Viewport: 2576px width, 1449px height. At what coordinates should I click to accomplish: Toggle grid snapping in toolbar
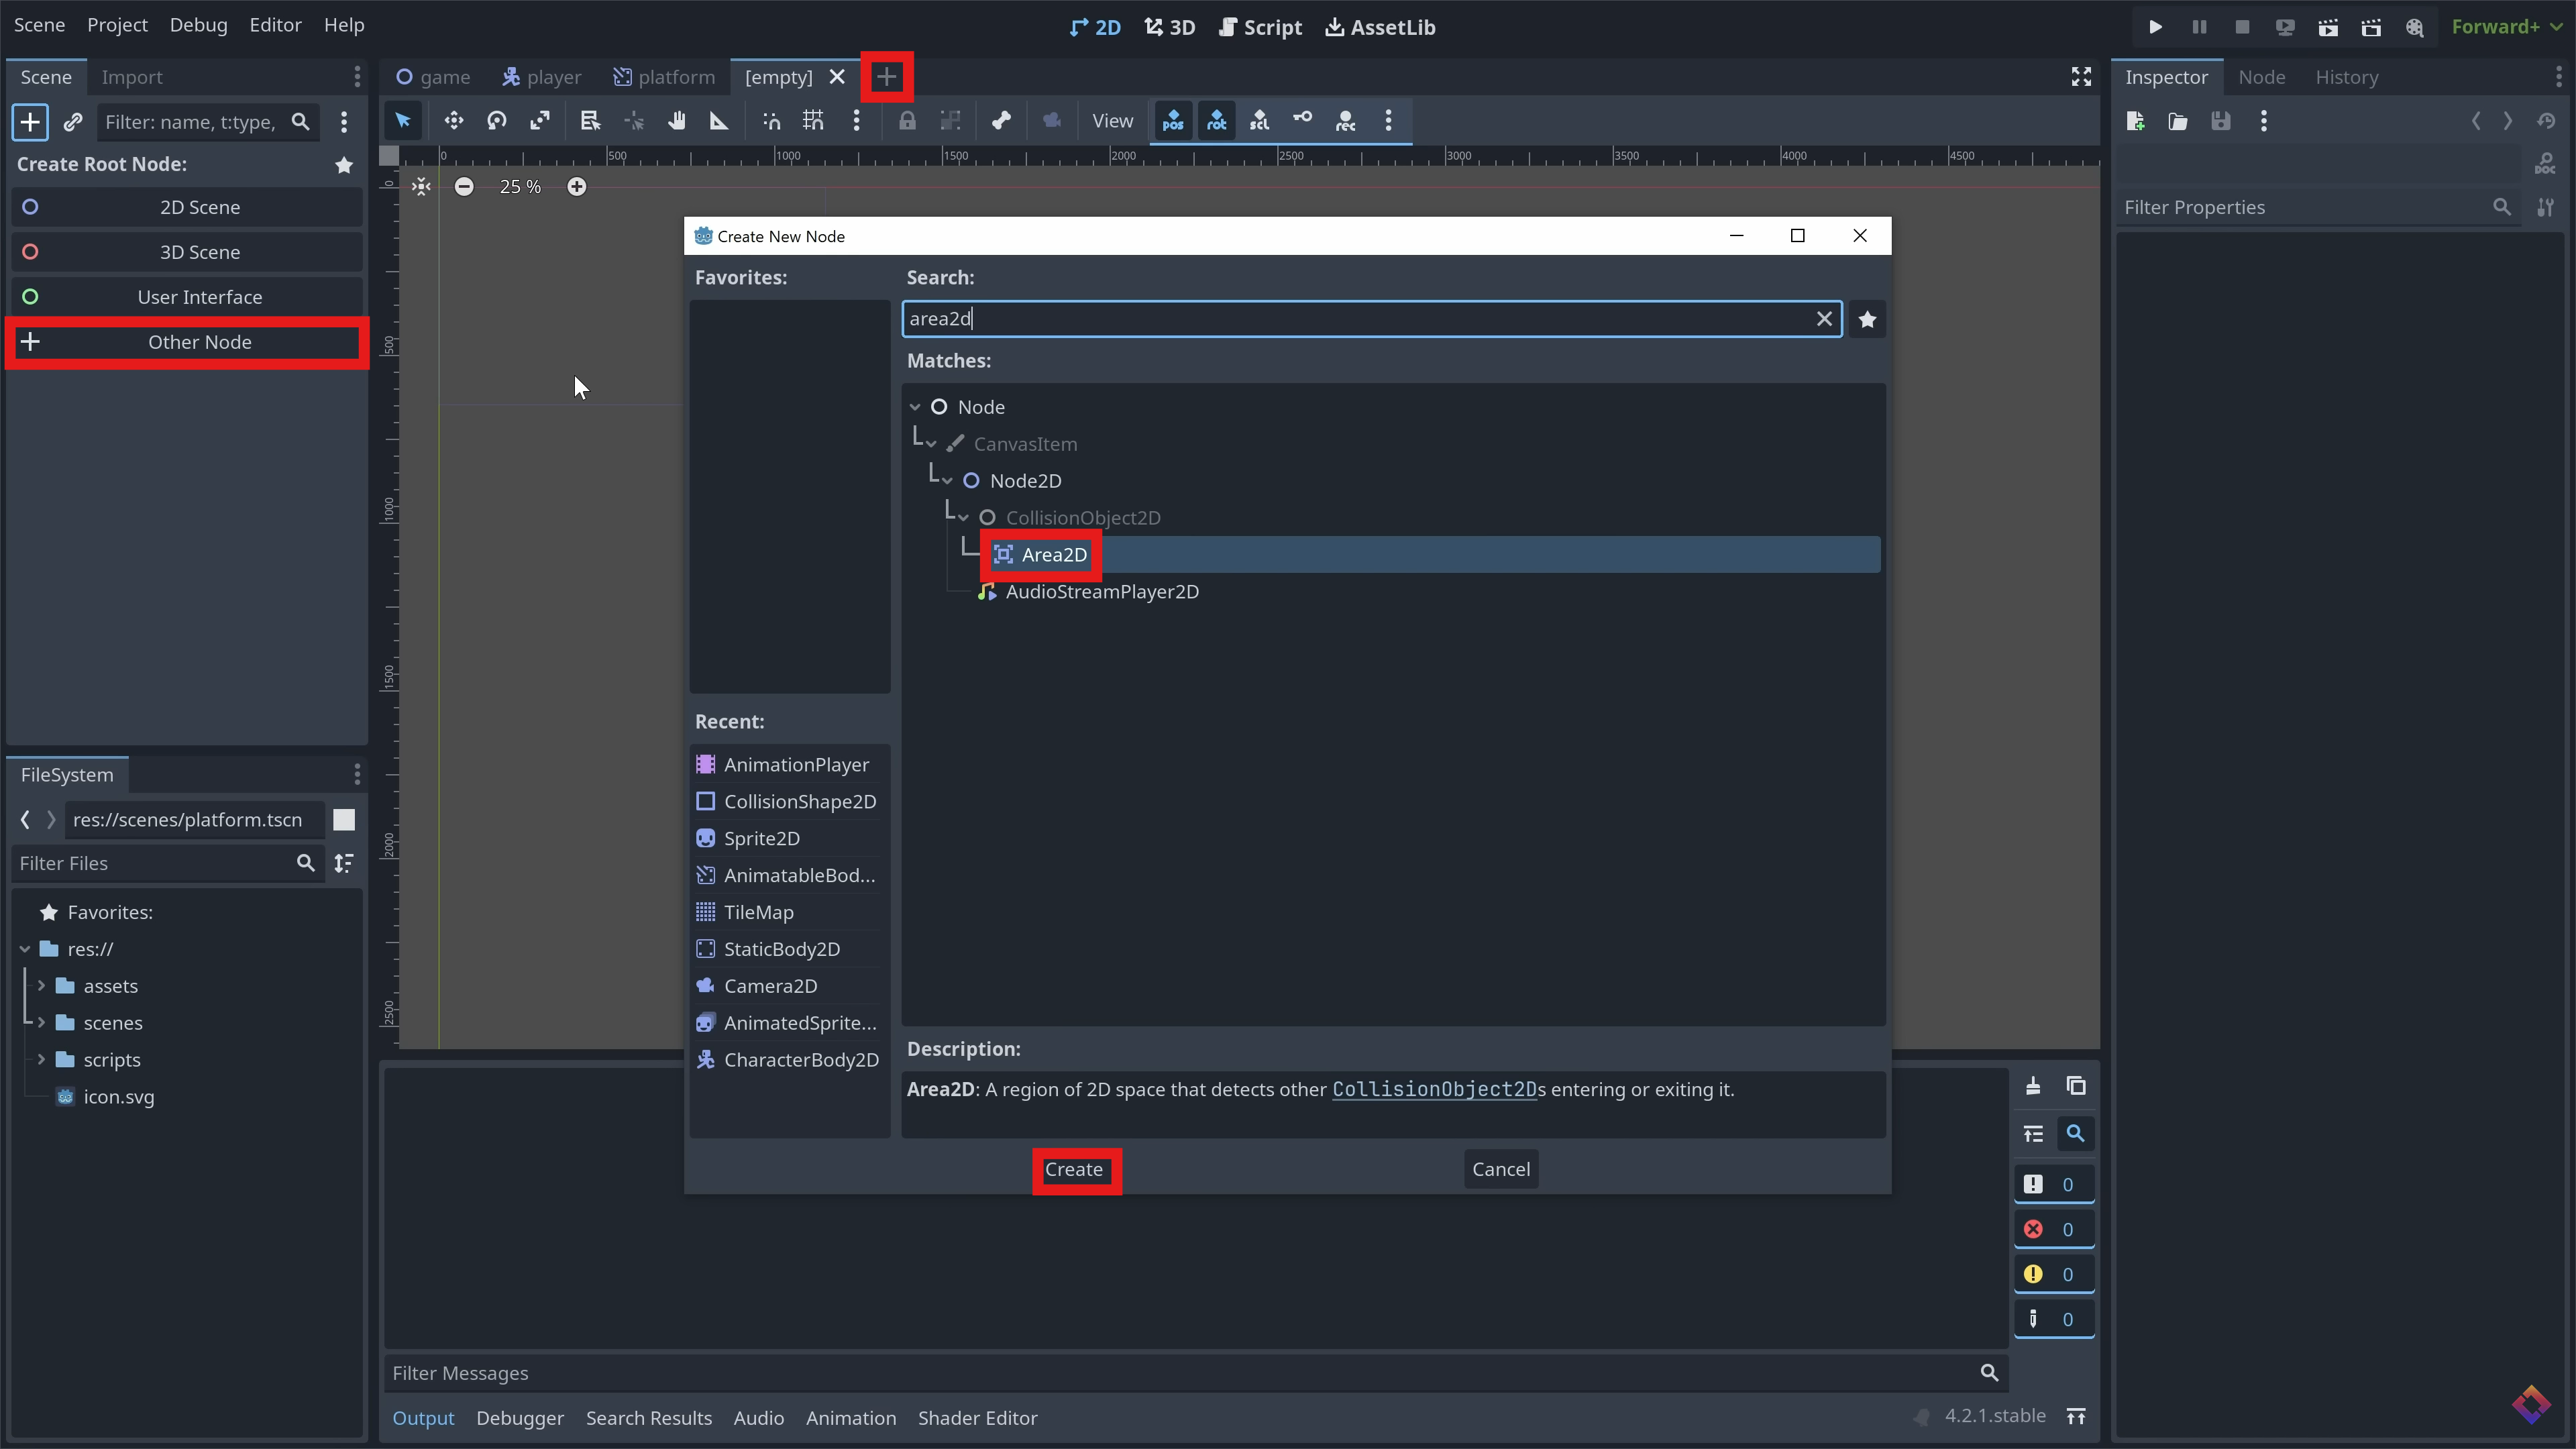tap(813, 121)
